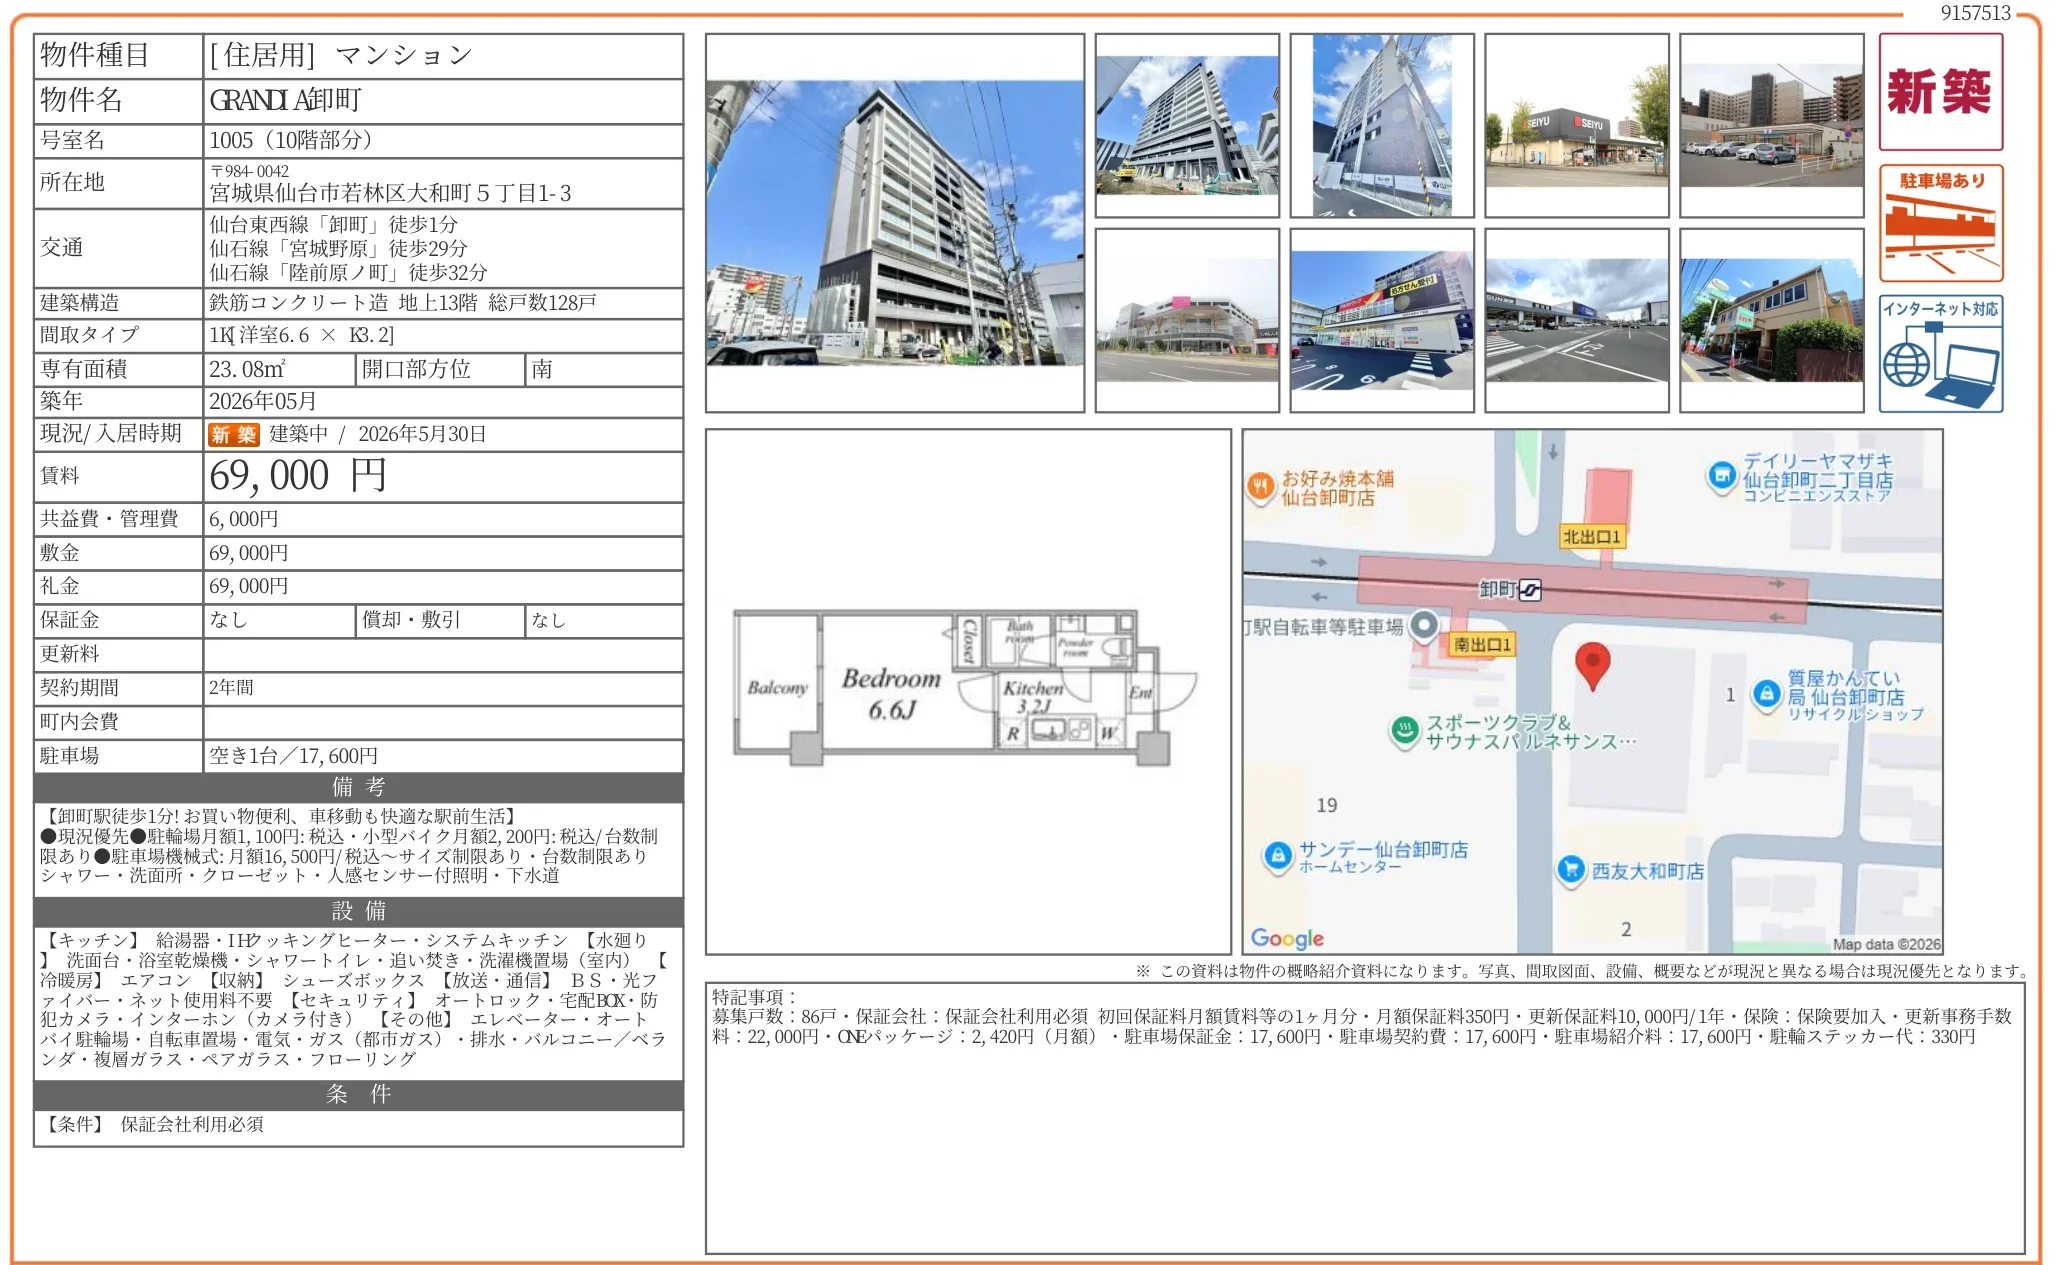This screenshot has width=2056, height=1265.
Task: Open the shopping mall photo thumbnail
Action: pos(1187,320)
